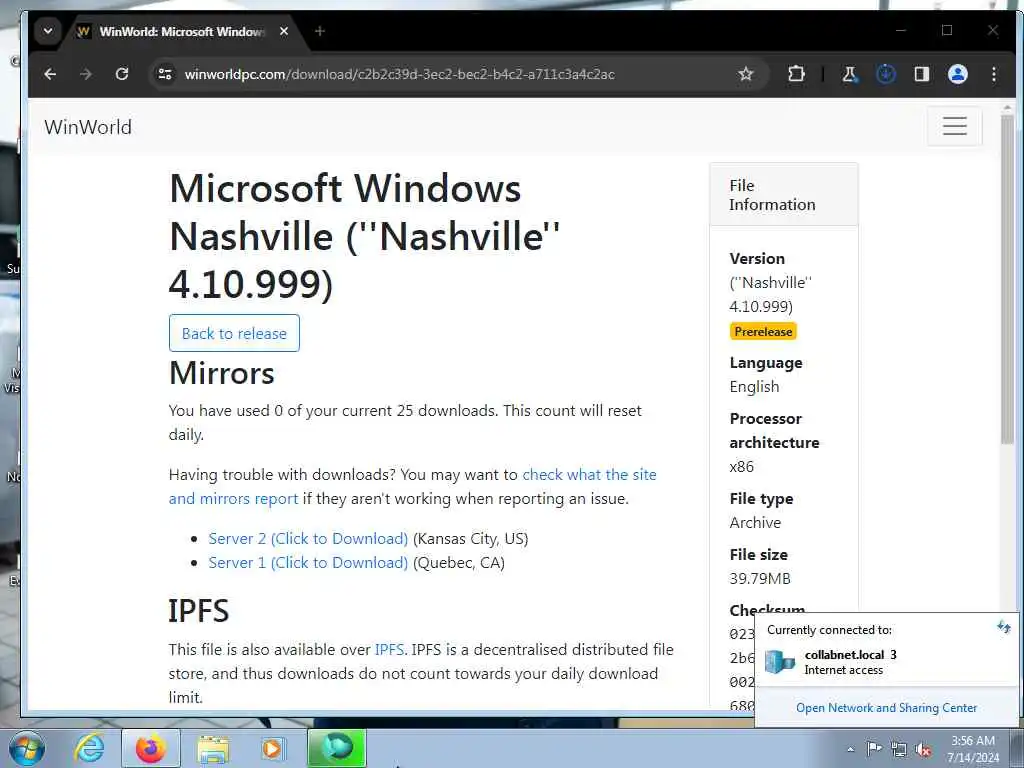Bookmark this page with the star icon
Screen dimensions: 1024x768
(x=745, y=74)
